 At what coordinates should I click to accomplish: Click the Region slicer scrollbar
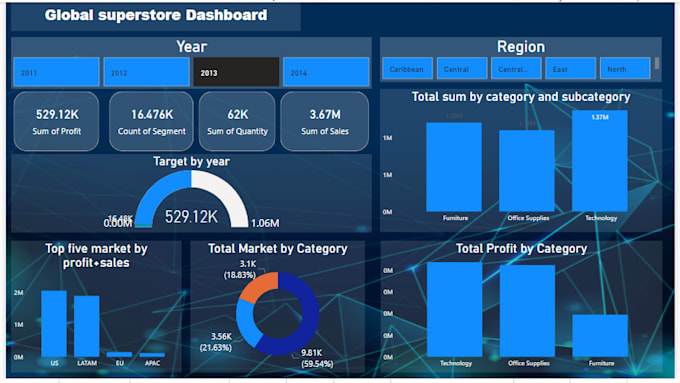[657, 63]
